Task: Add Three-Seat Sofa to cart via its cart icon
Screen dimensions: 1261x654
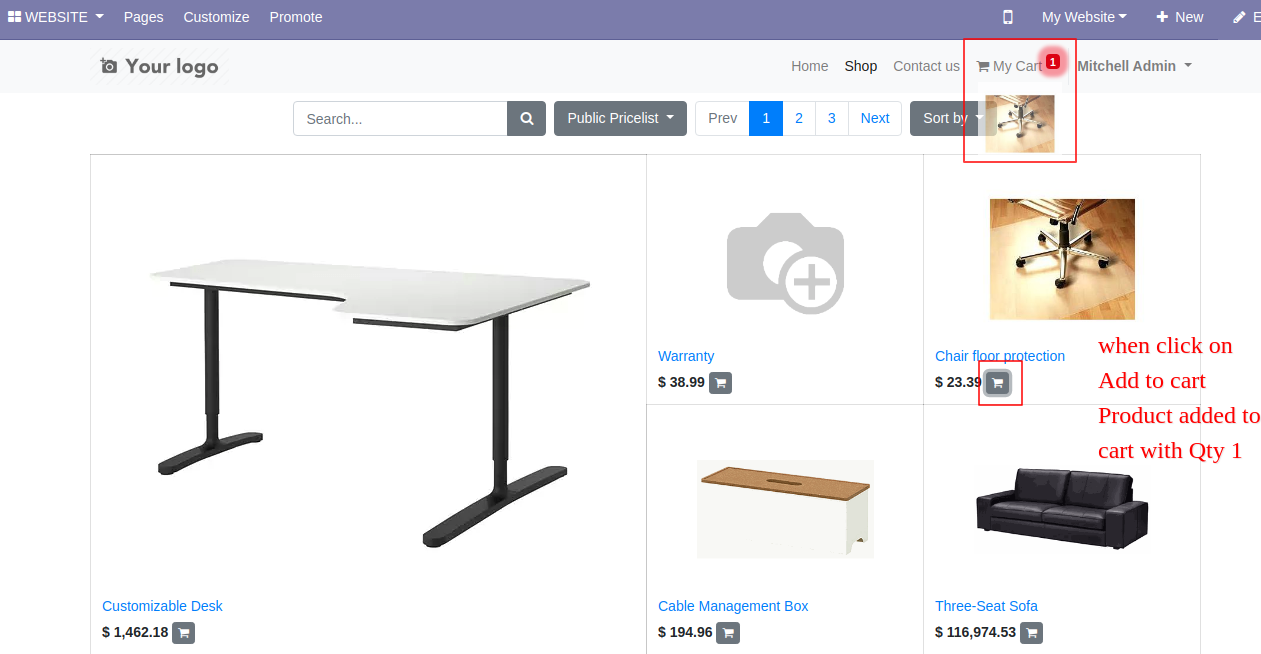Action: [x=1031, y=632]
